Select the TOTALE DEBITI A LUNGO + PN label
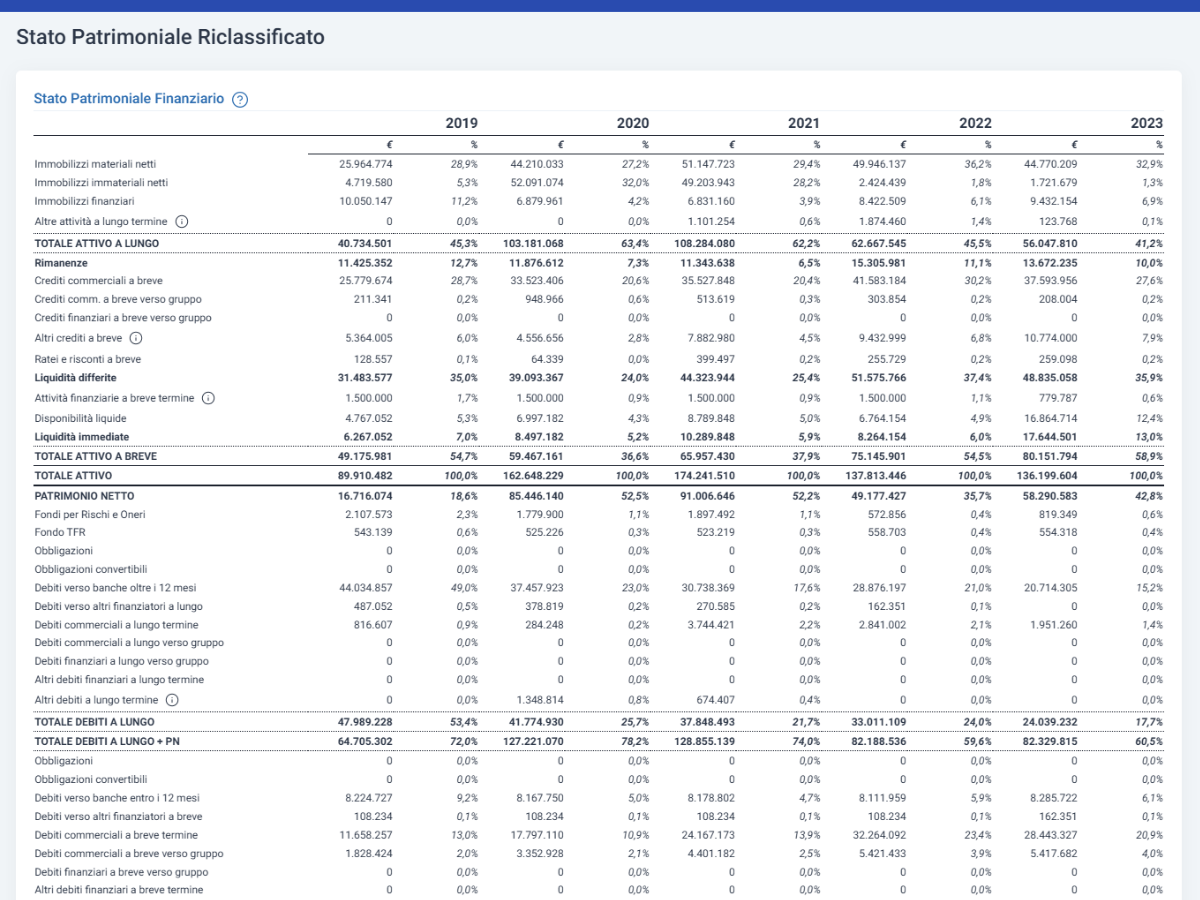Image resolution: width=1200 pixels, height=900 pixels. (x=108, y=741)
